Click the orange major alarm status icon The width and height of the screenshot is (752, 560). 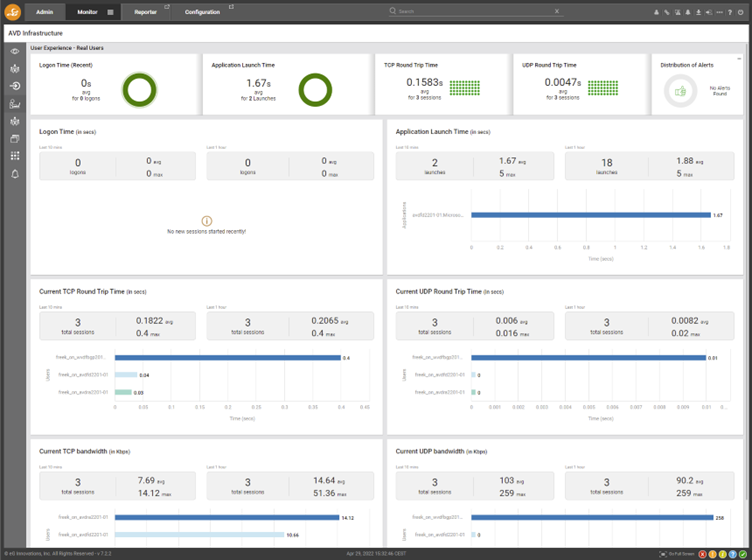713,554
